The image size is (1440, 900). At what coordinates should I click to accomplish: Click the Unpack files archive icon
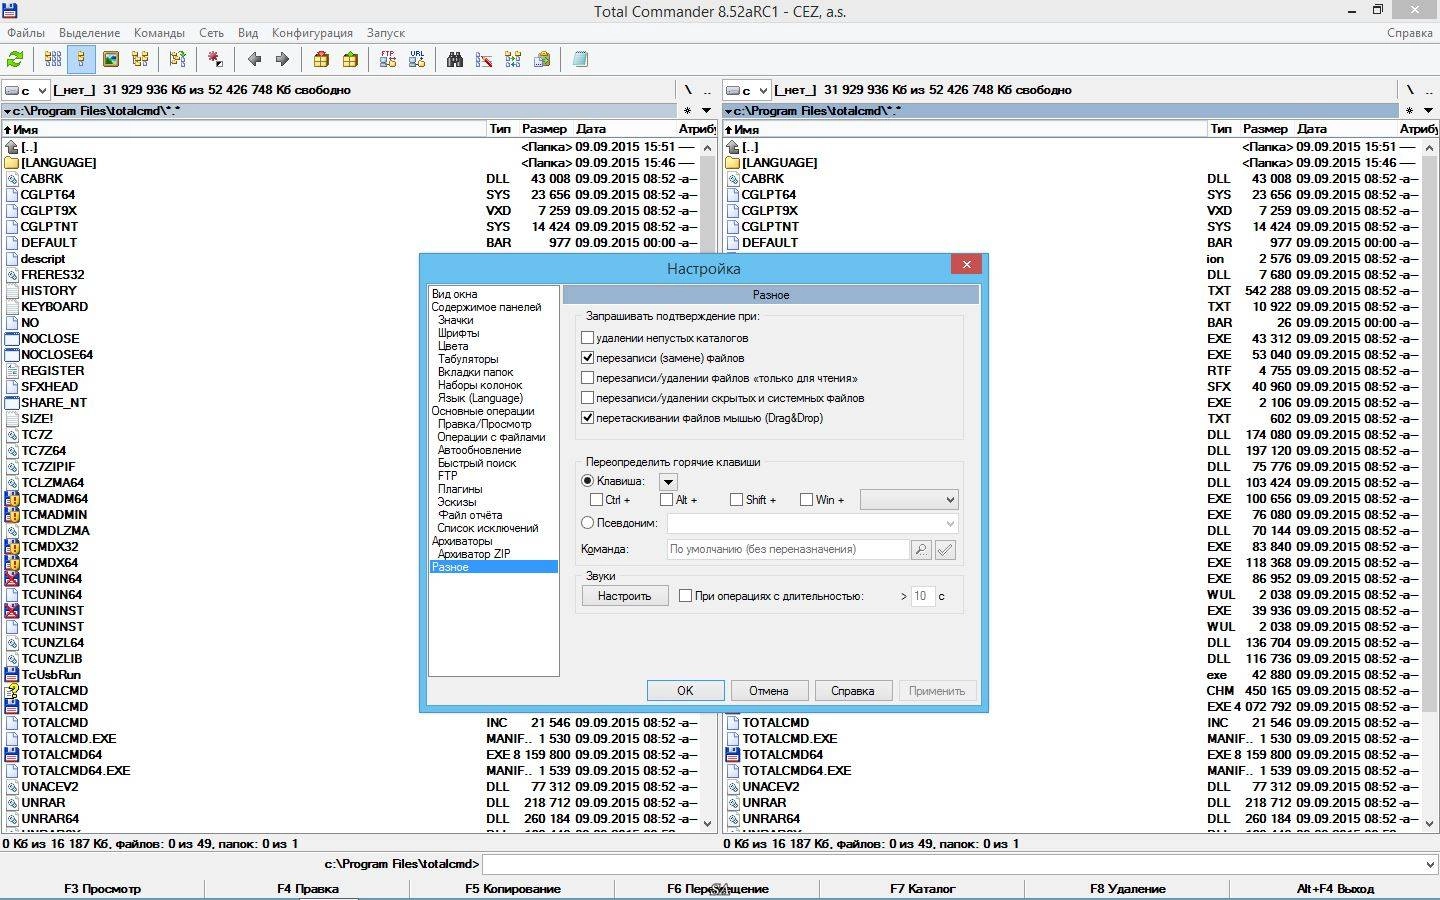tap(350, 60)
